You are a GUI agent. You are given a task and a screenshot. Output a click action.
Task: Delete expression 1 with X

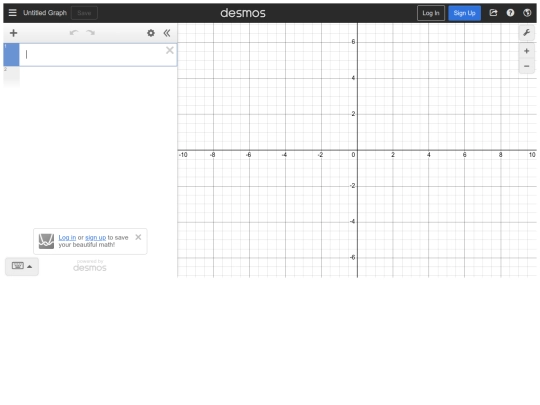coord(169,50)
